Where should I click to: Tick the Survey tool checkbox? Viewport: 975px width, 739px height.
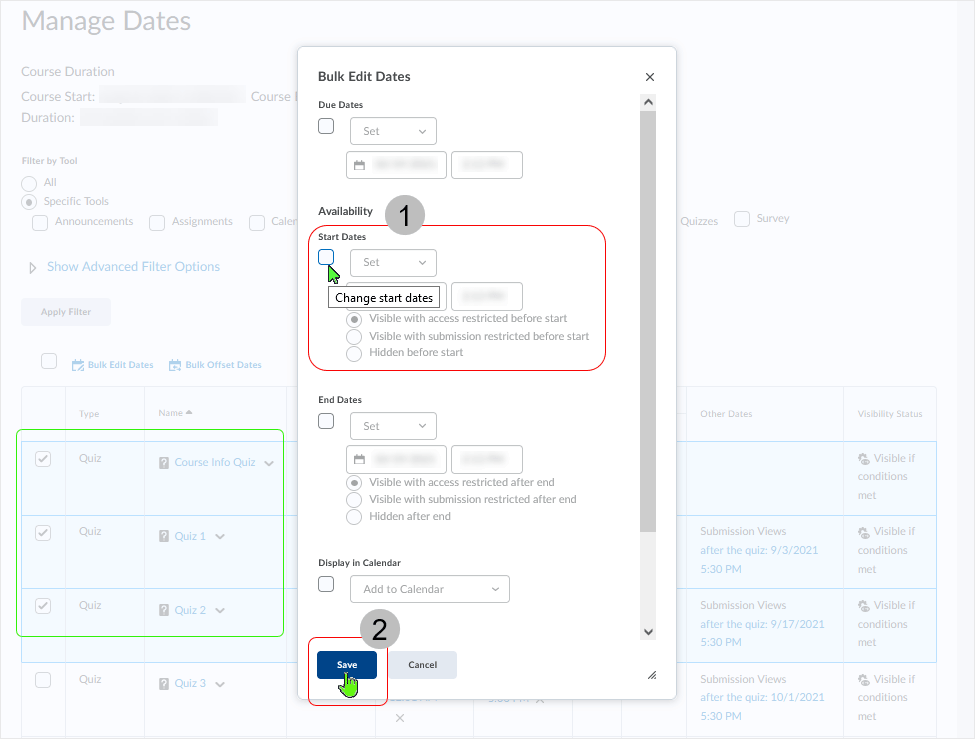pos(742,219)
